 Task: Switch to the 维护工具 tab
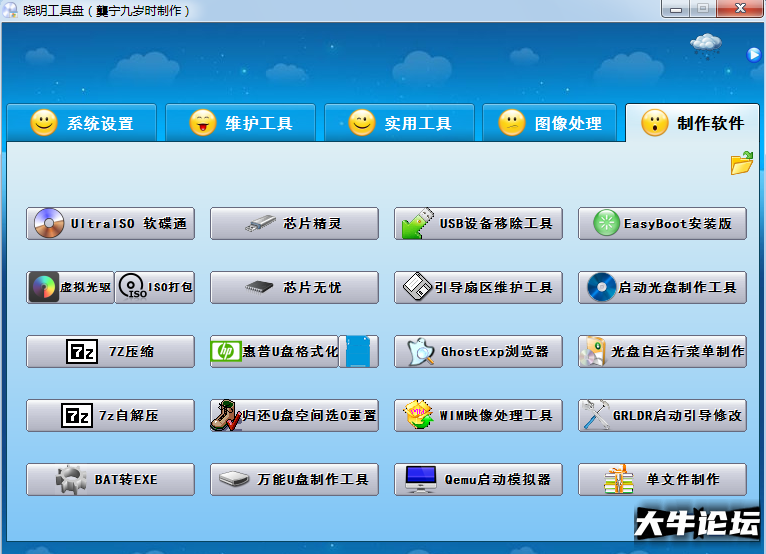point(240,123)
